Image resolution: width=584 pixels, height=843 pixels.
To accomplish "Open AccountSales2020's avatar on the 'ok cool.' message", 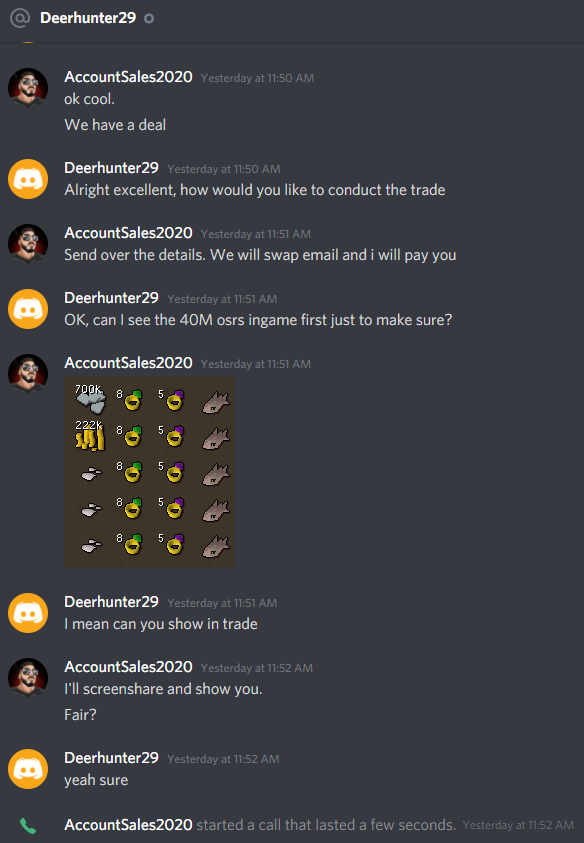I will pos(28,88).
